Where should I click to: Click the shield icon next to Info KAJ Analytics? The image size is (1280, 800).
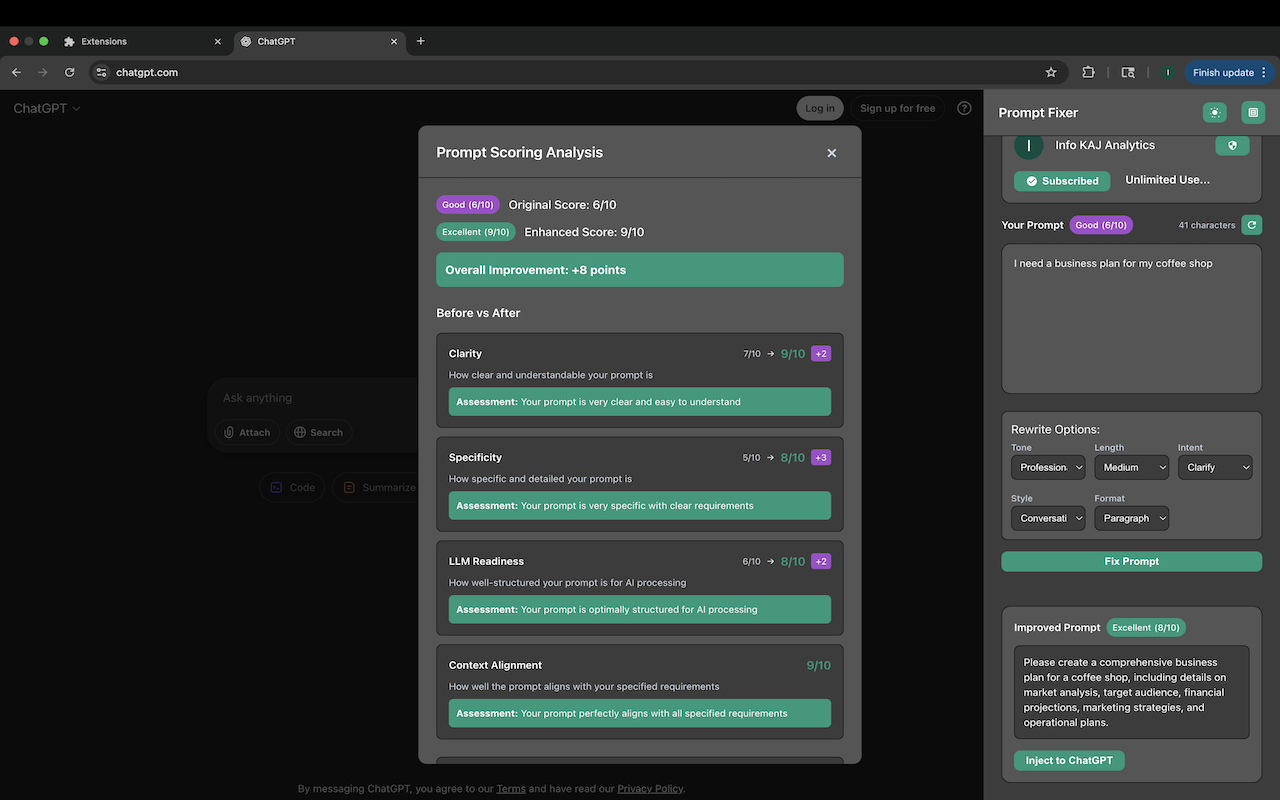click(x=1232, y=145)
